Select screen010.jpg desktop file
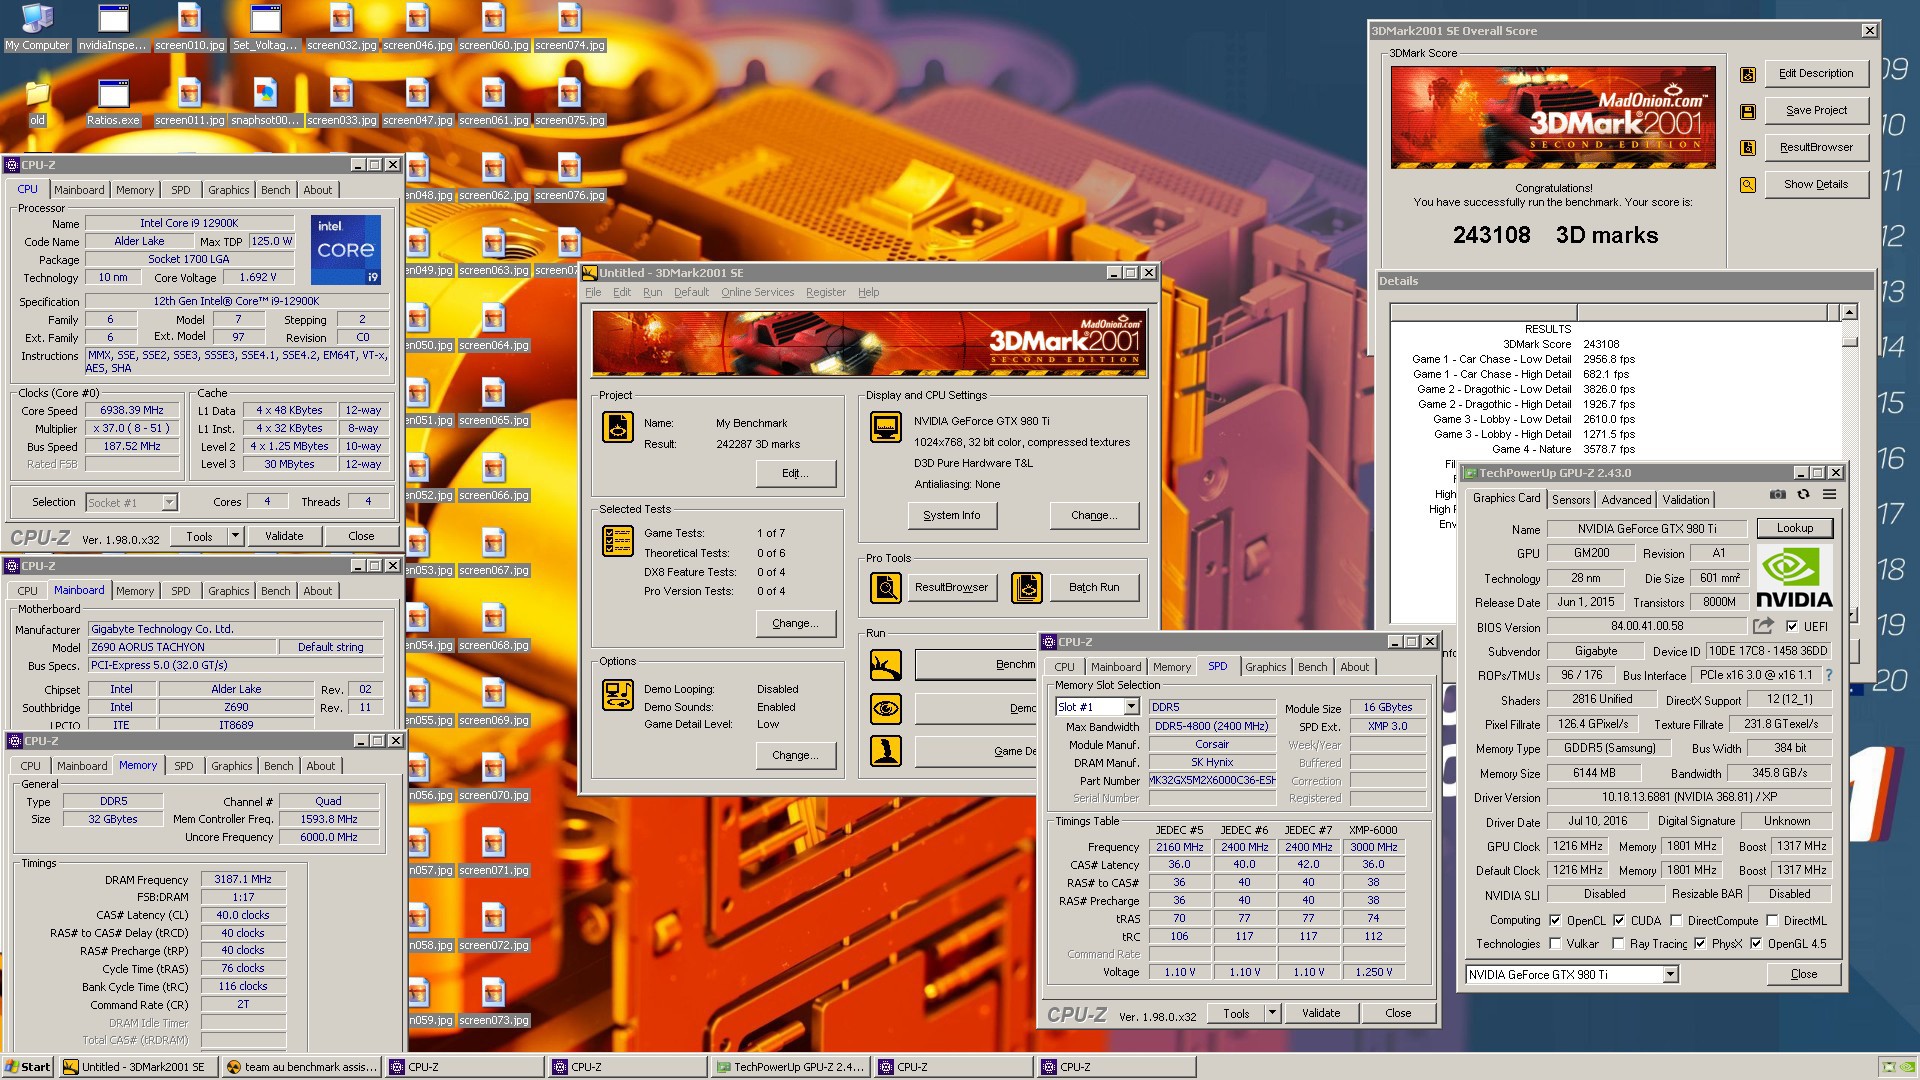Viewport: 1920px width, 1080px height. (189, 27)
